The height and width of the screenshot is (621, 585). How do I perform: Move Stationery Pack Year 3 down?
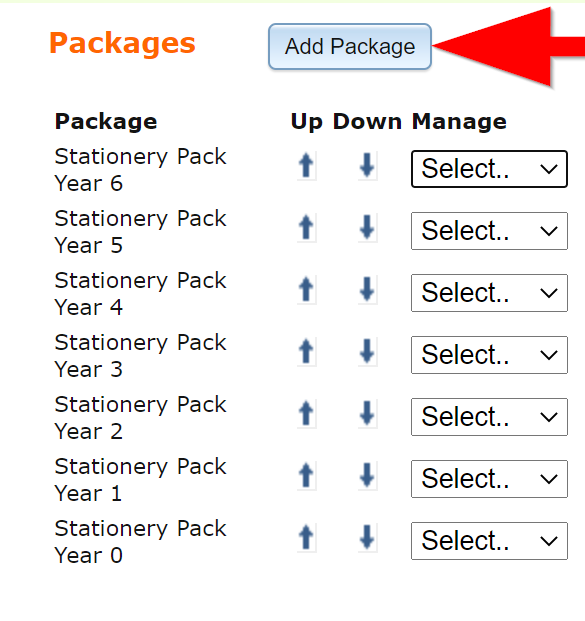[368, 352]
